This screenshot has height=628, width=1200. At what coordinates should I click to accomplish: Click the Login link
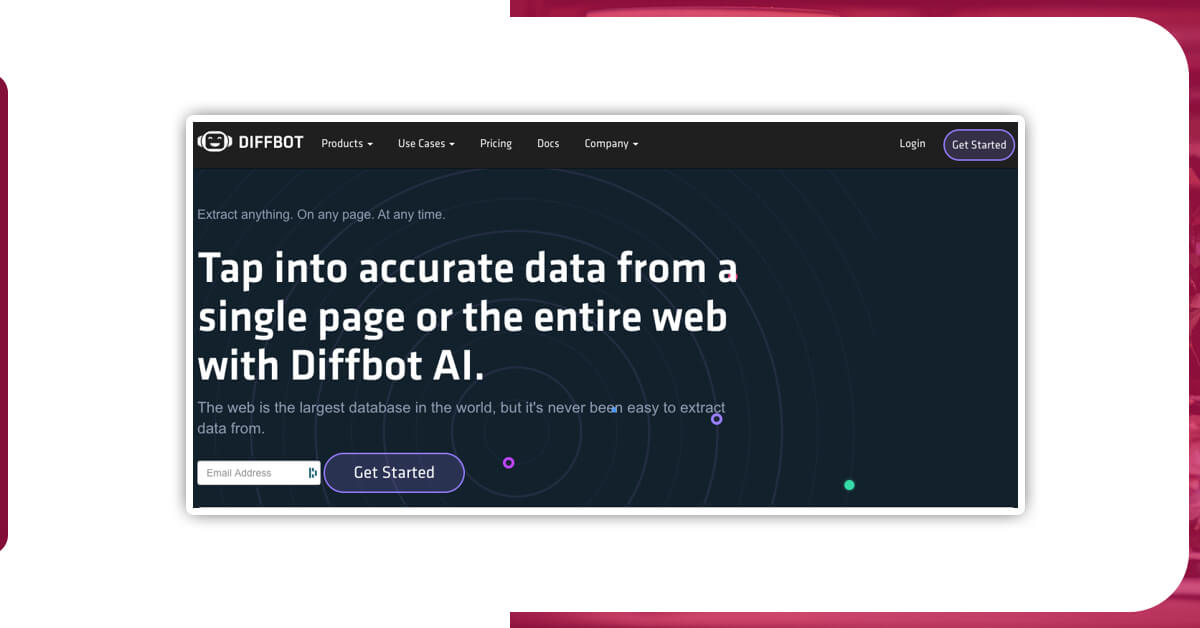tap(912, 144)
